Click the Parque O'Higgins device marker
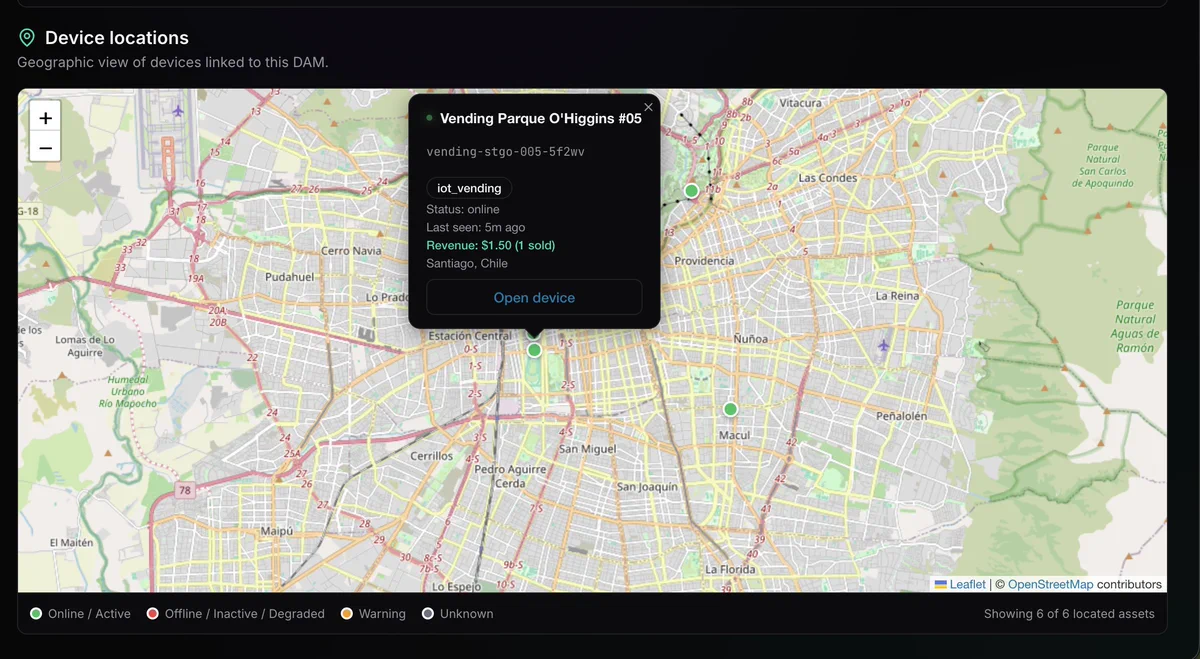The width and height of the screenshot is (1200, 659). tap(534, 350)
